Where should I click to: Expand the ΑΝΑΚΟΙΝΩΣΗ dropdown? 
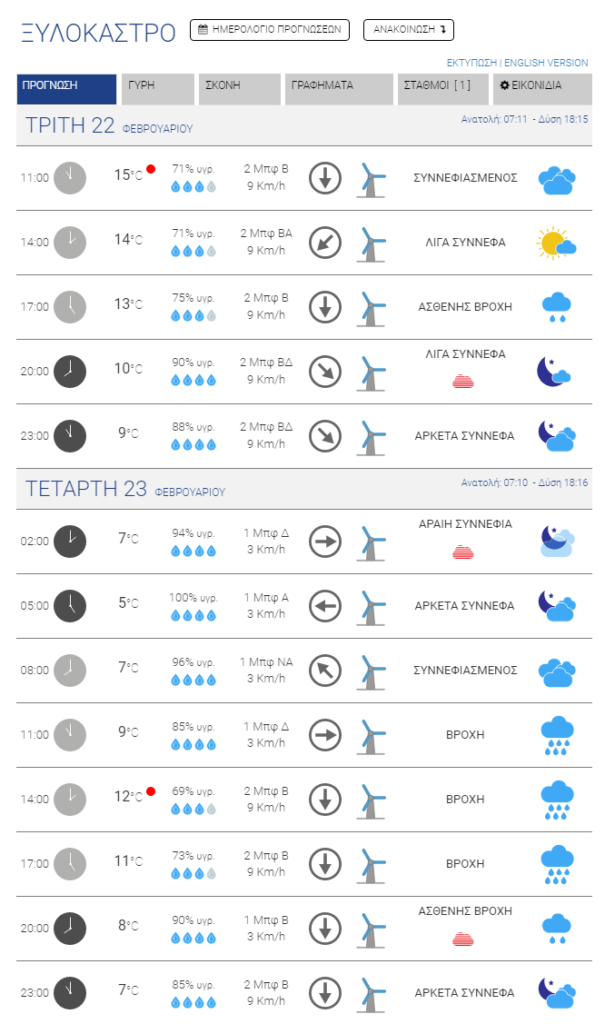(408, 29)
